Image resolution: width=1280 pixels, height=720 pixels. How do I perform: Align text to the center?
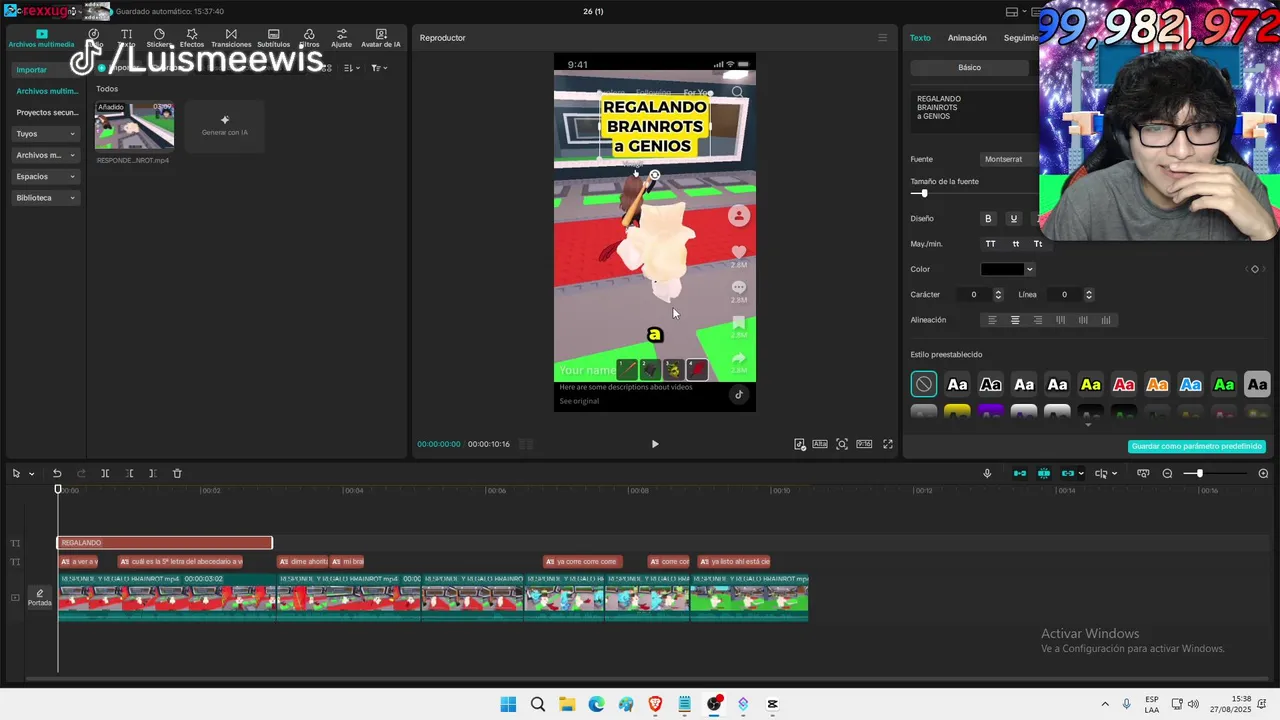pyautogui.click(x=1015, y=320)
